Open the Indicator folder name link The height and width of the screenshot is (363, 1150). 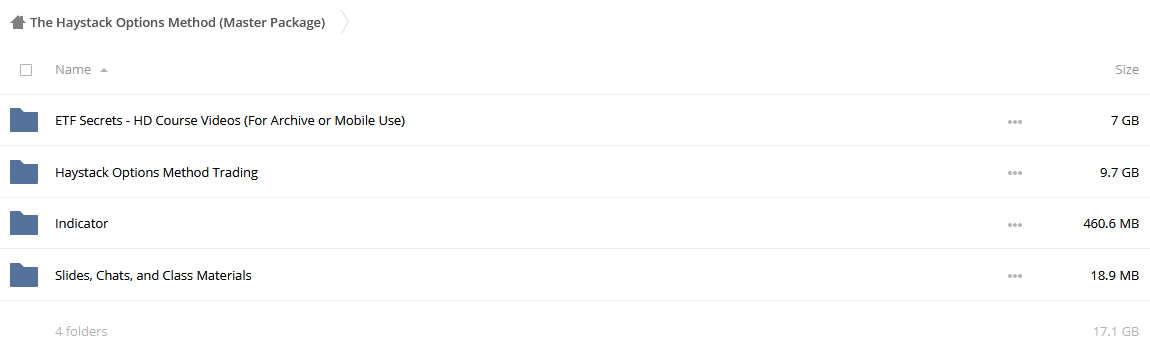pos(81,224)
